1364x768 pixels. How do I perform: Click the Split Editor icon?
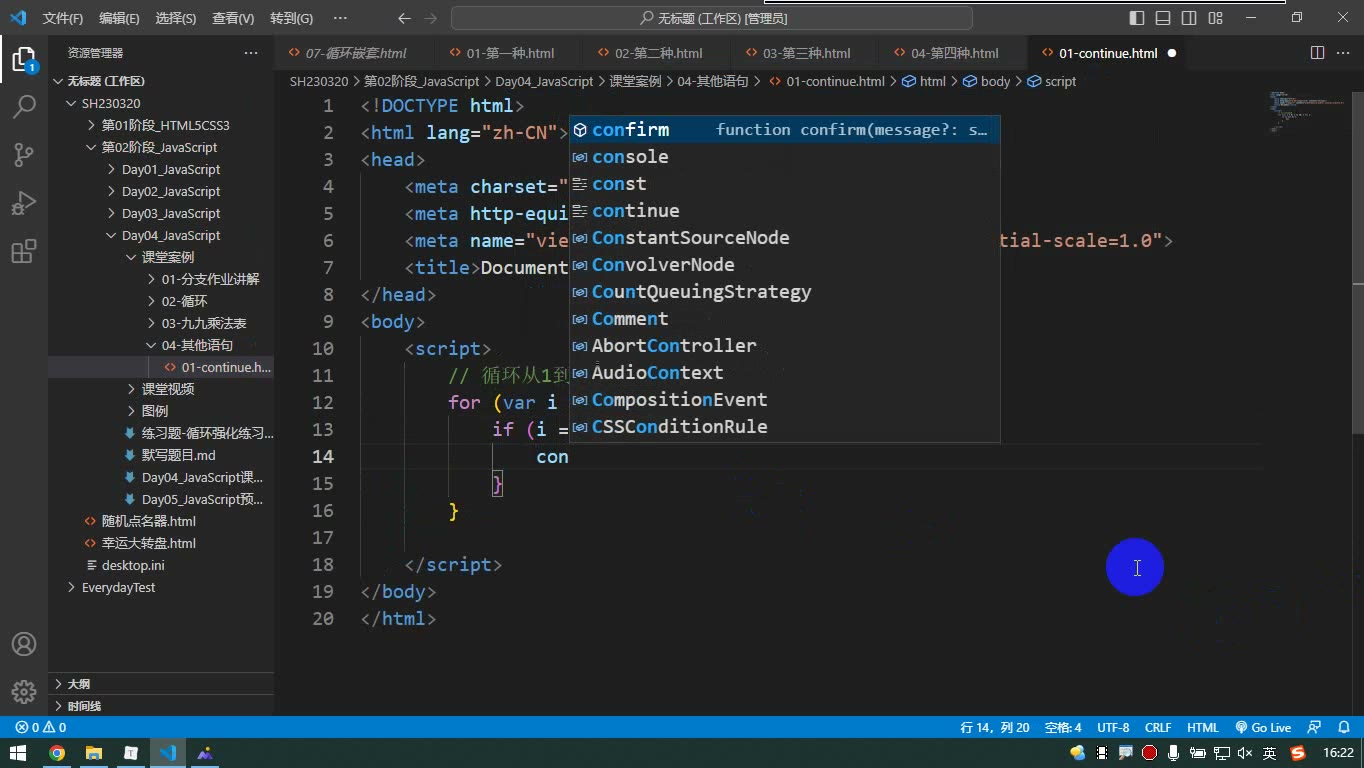1317,53
